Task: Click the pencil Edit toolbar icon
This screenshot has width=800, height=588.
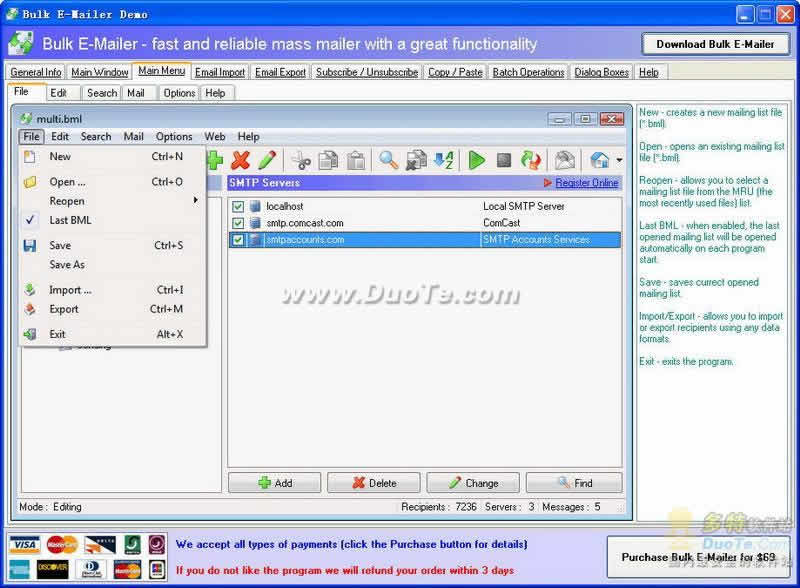Action: pyautogui.click(x=267, y=160)
